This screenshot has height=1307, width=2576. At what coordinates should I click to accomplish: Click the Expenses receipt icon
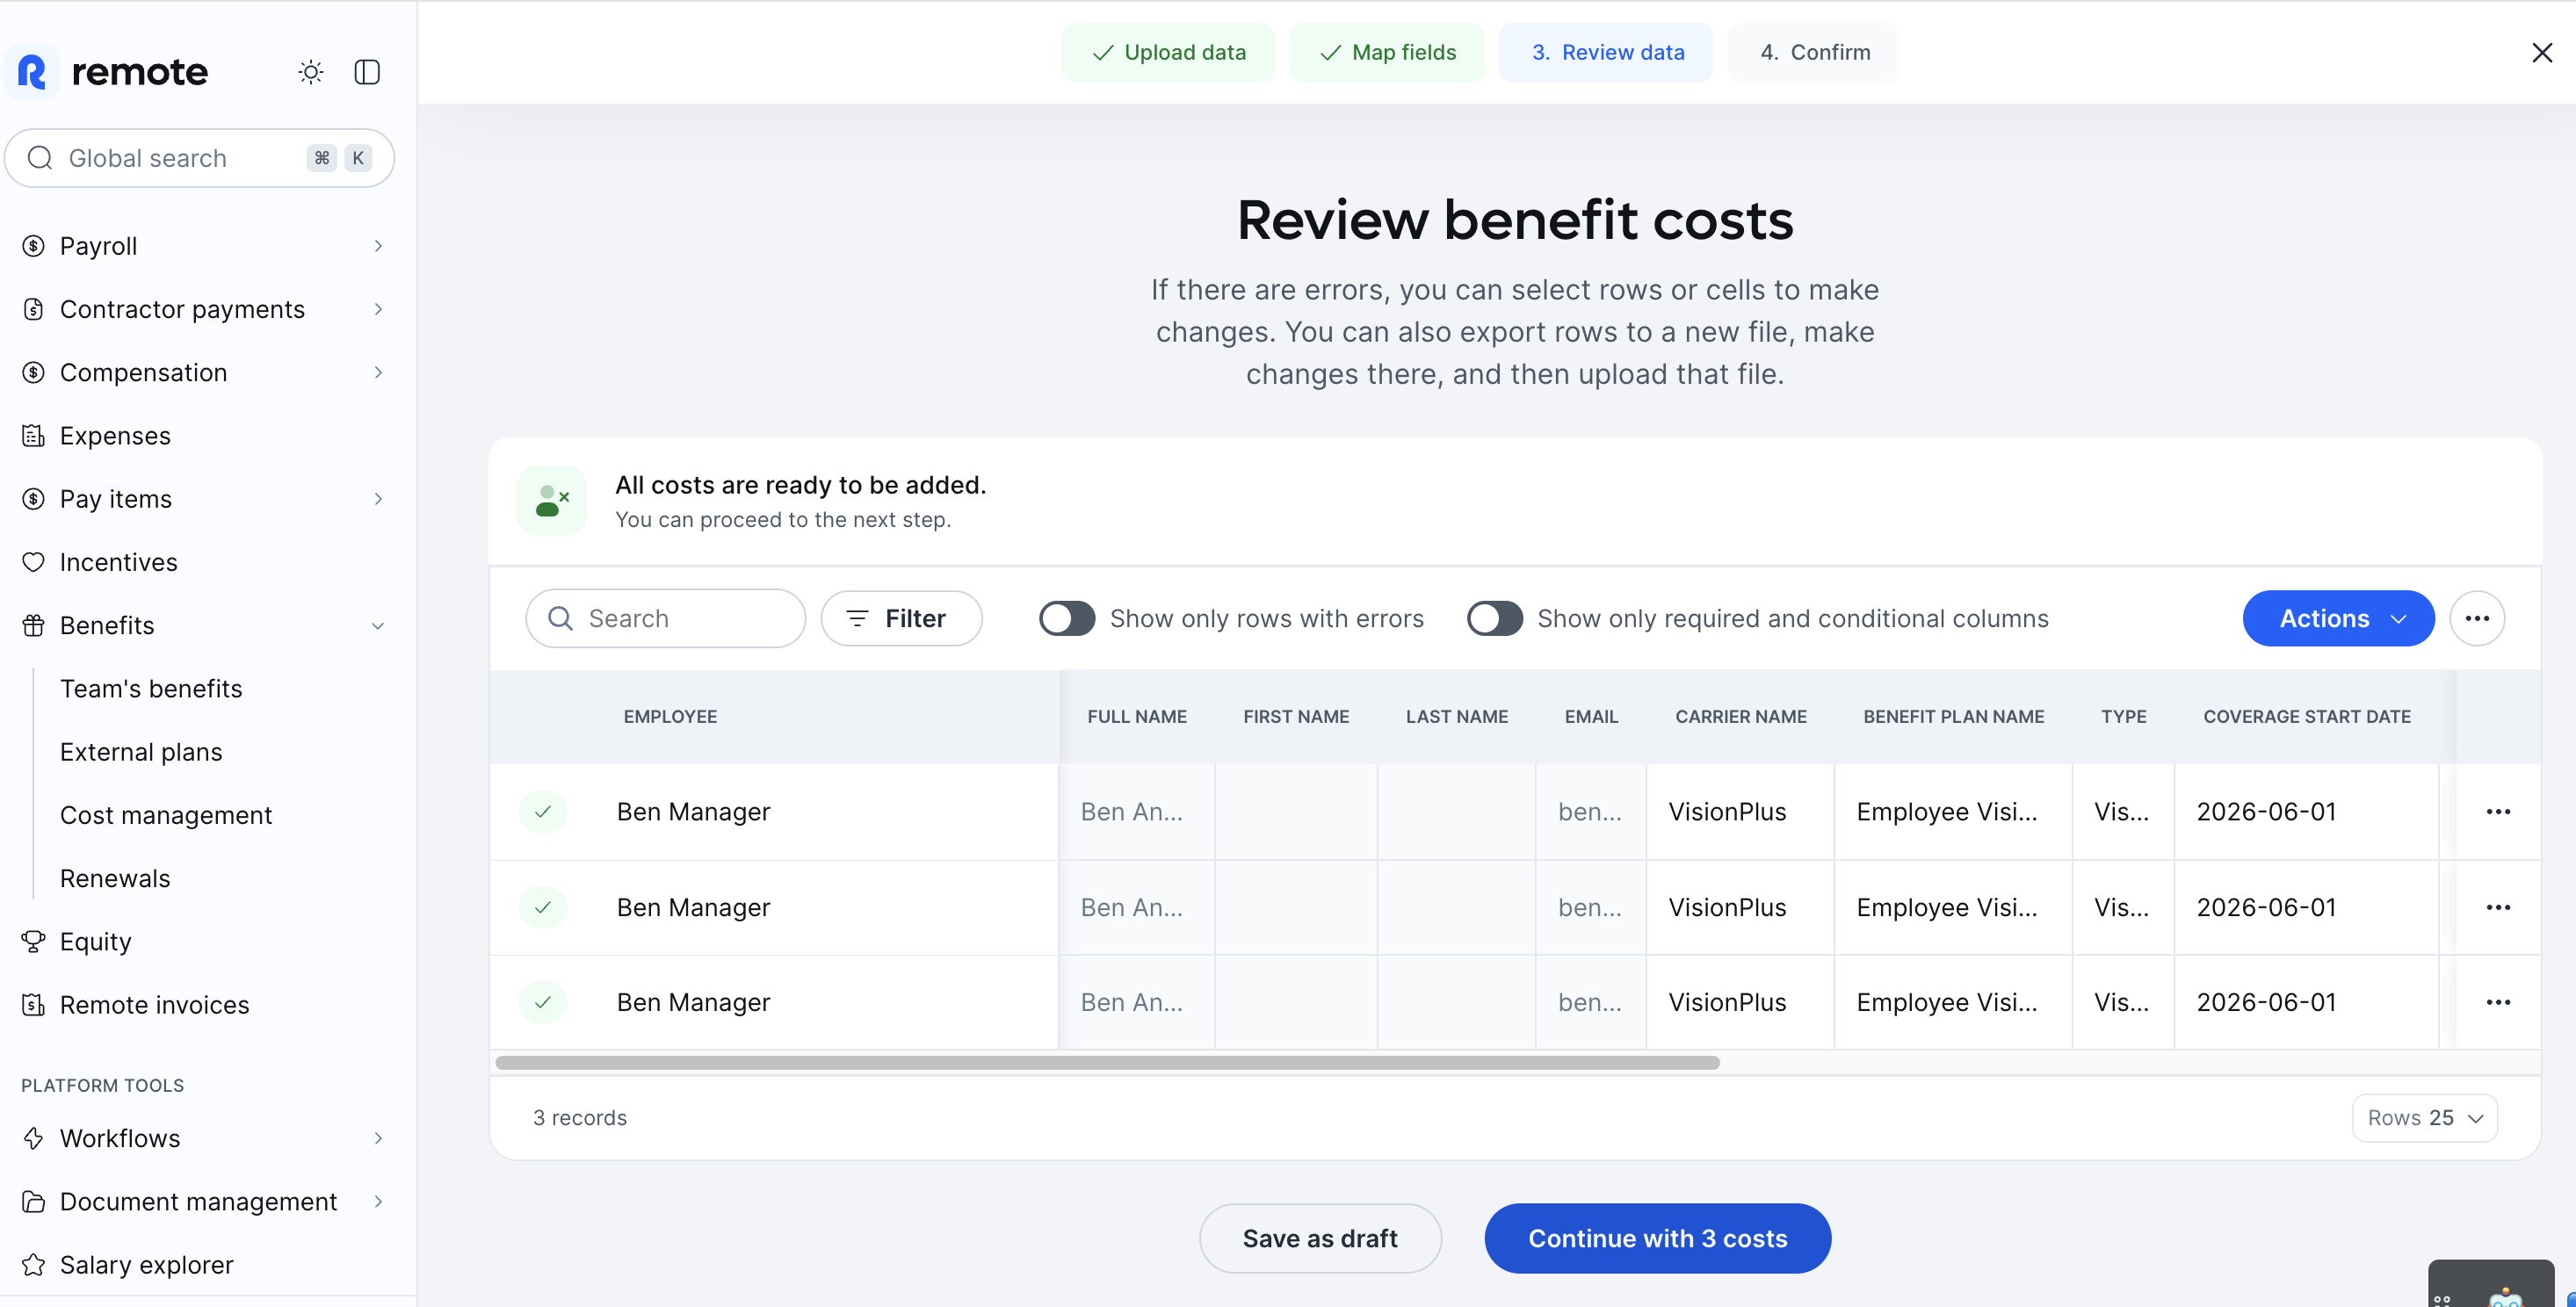tap(34, 435)
